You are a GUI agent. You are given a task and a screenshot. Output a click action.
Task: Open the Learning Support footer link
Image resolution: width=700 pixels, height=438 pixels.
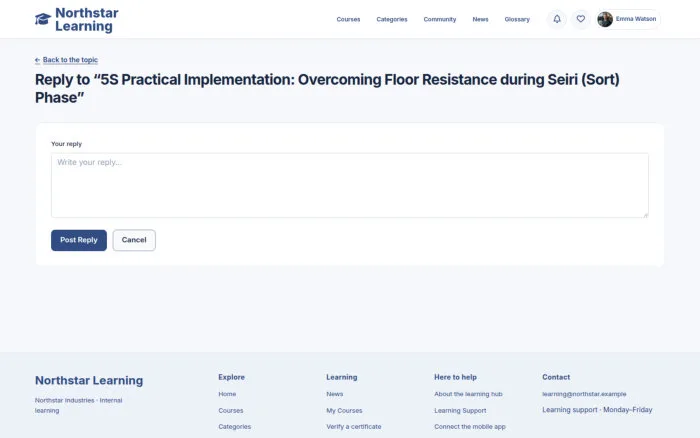460,410
